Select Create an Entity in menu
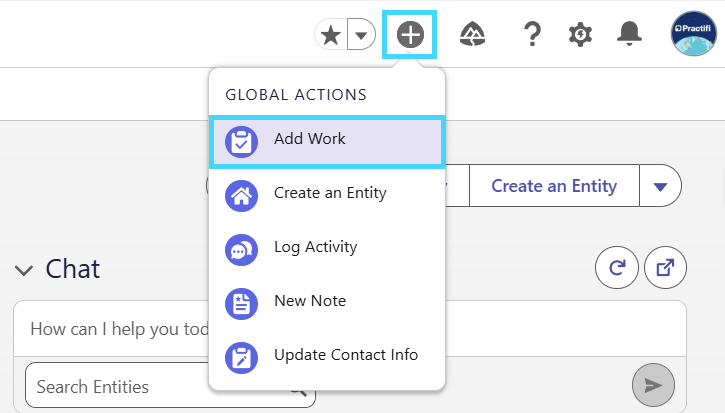The image size is (725, 413). coord(327,196)
